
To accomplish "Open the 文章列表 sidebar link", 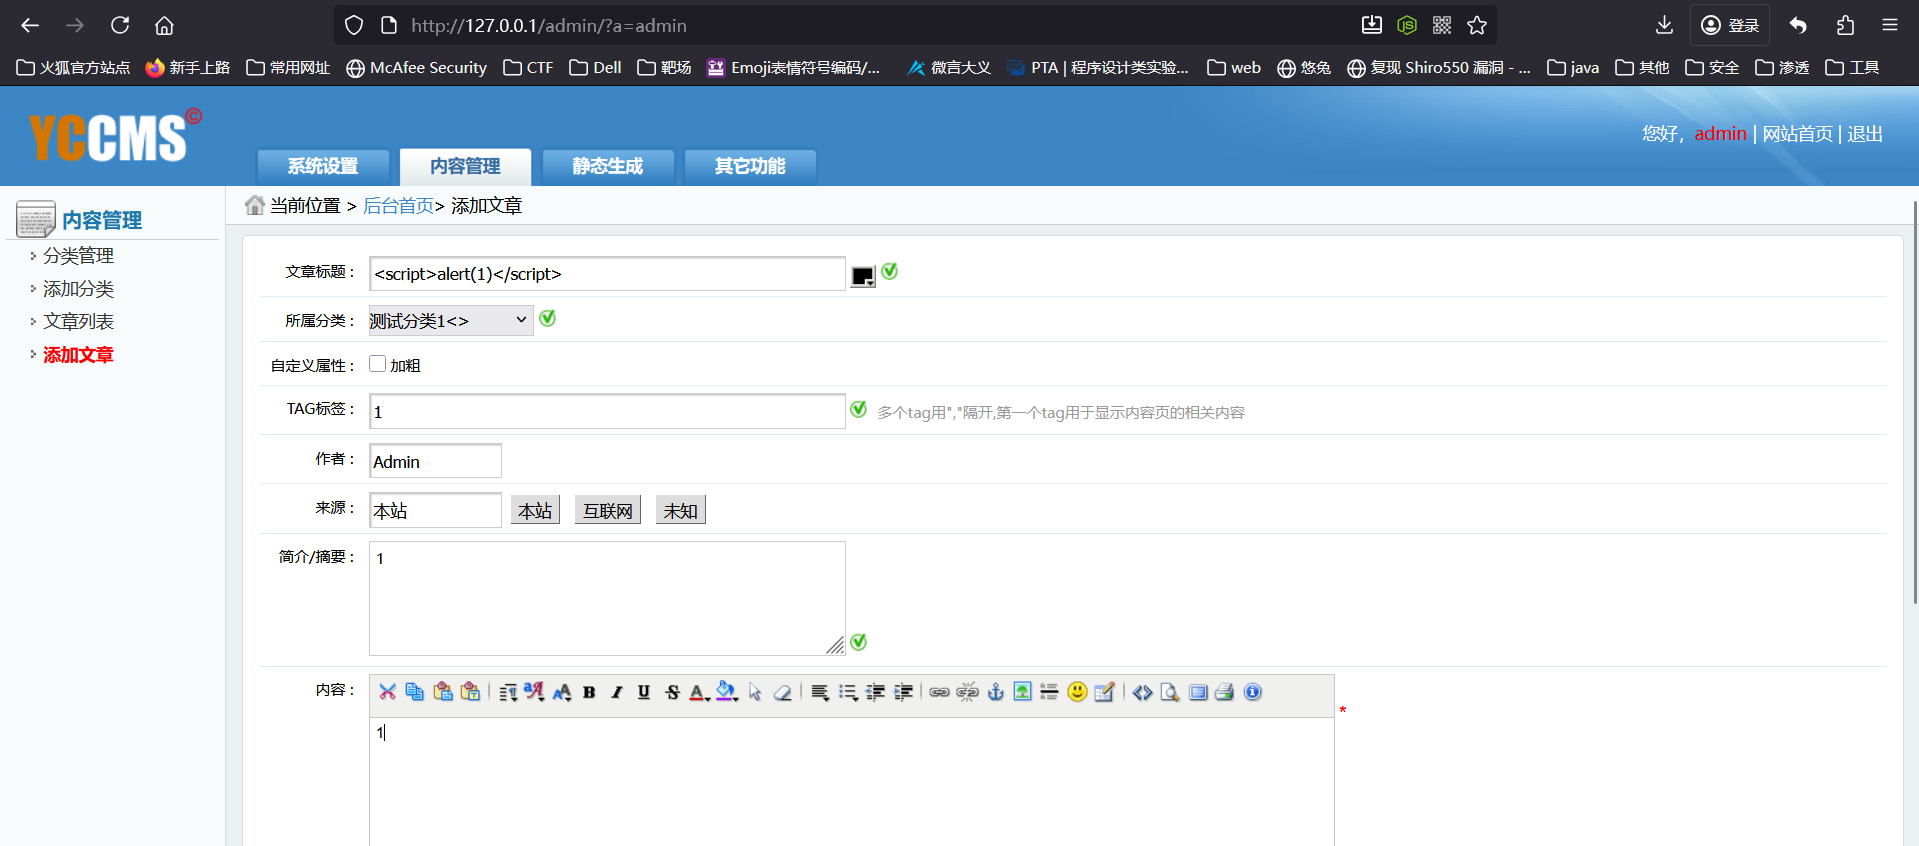I will pyautogui.click(x=78, y=321).
